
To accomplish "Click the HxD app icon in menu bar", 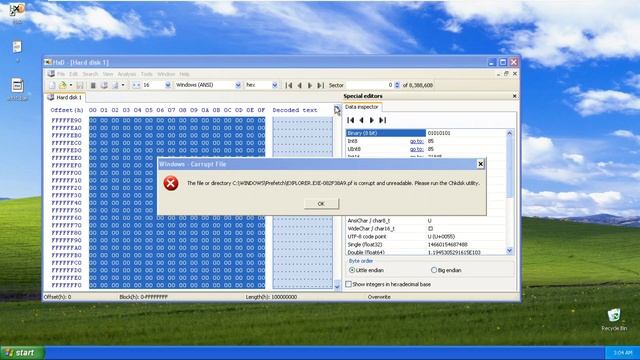I will (x=51, y=74).
